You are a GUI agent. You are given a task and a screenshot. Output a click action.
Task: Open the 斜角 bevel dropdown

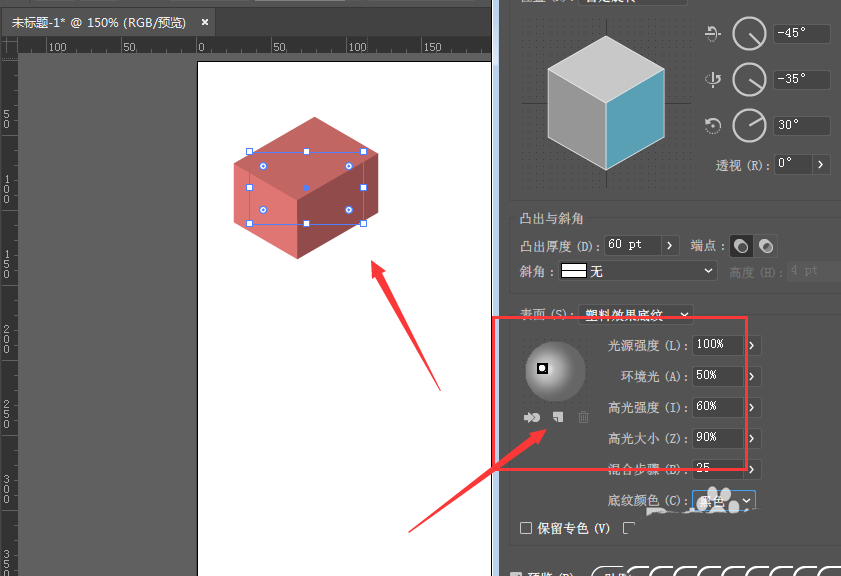click(638, 271)
